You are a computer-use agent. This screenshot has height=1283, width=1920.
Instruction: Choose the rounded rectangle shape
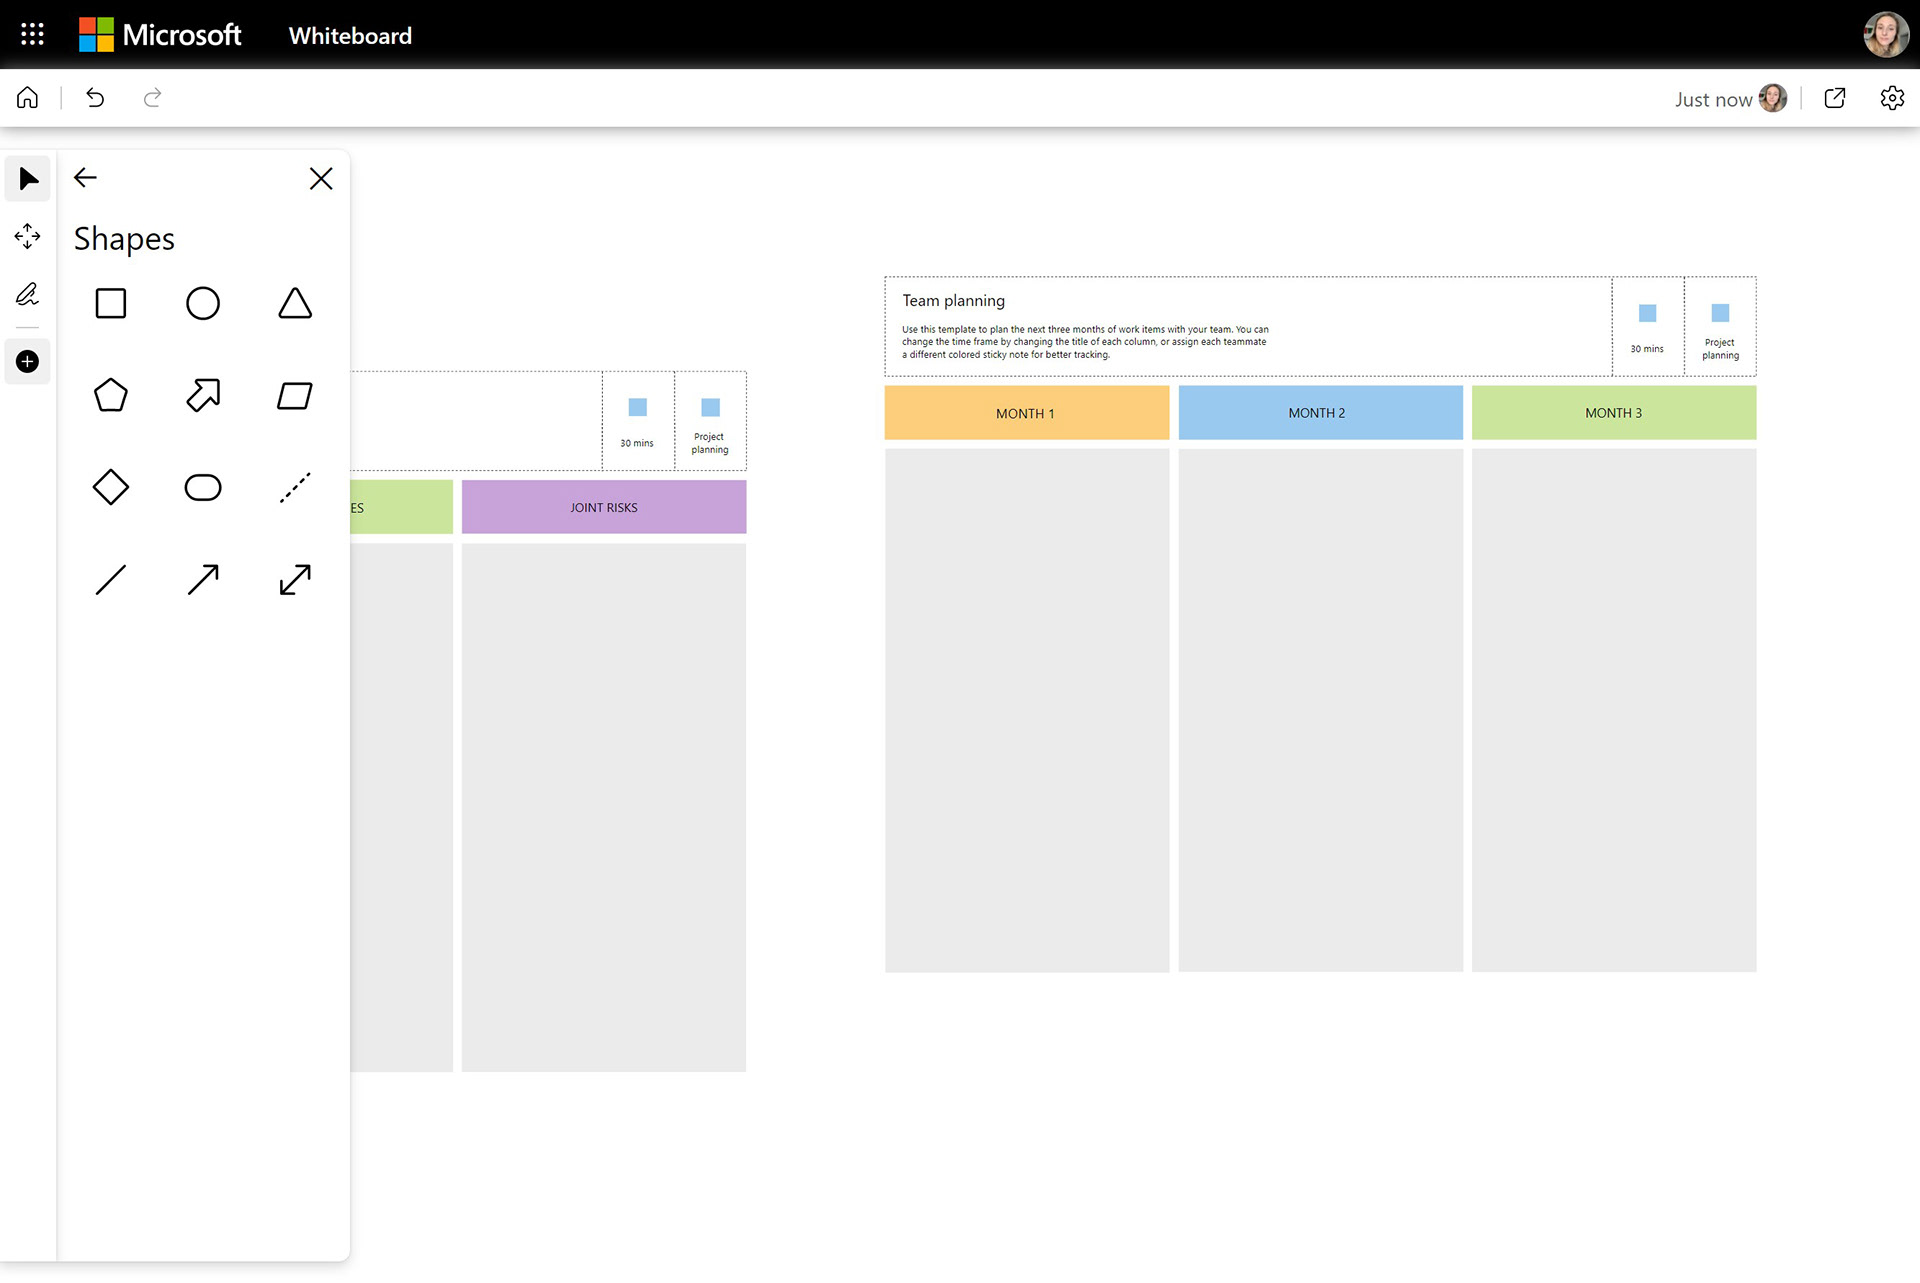tap(203, 488)
